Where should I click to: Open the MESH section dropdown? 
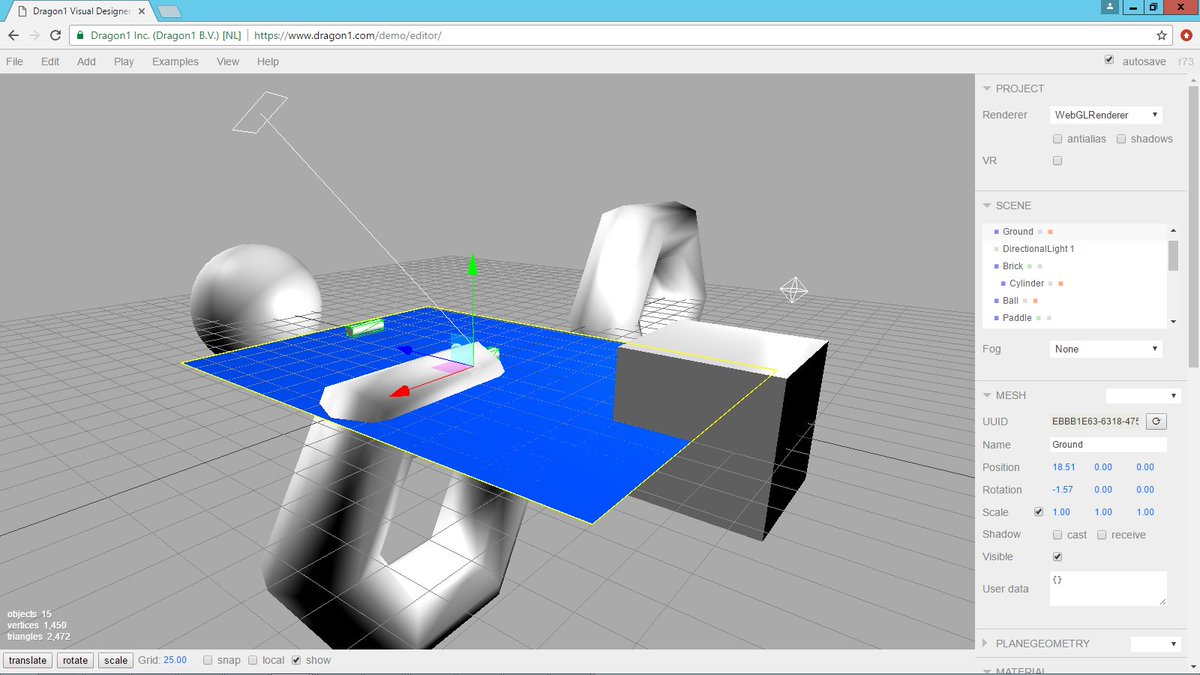pyautogui.click(x=1143, y=396)
